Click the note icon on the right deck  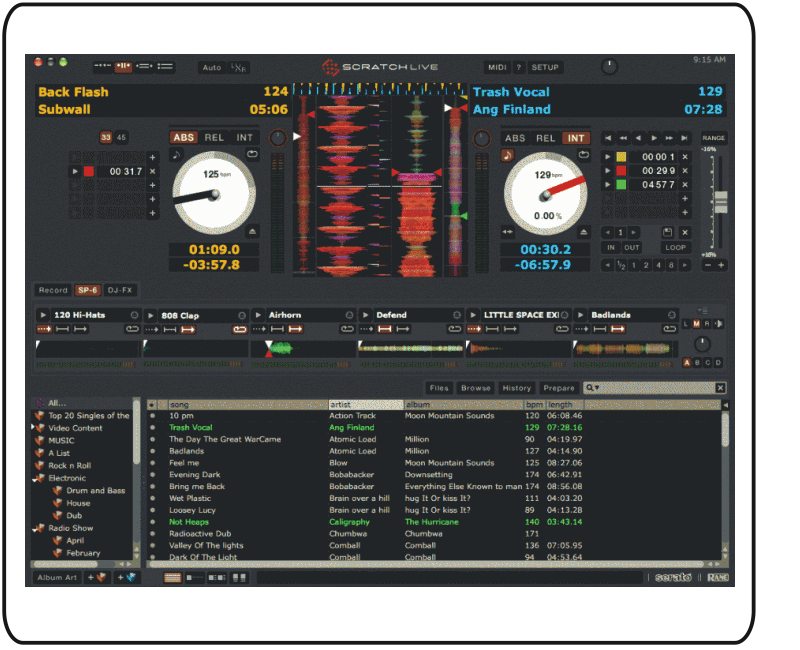(x=507, y=155)
